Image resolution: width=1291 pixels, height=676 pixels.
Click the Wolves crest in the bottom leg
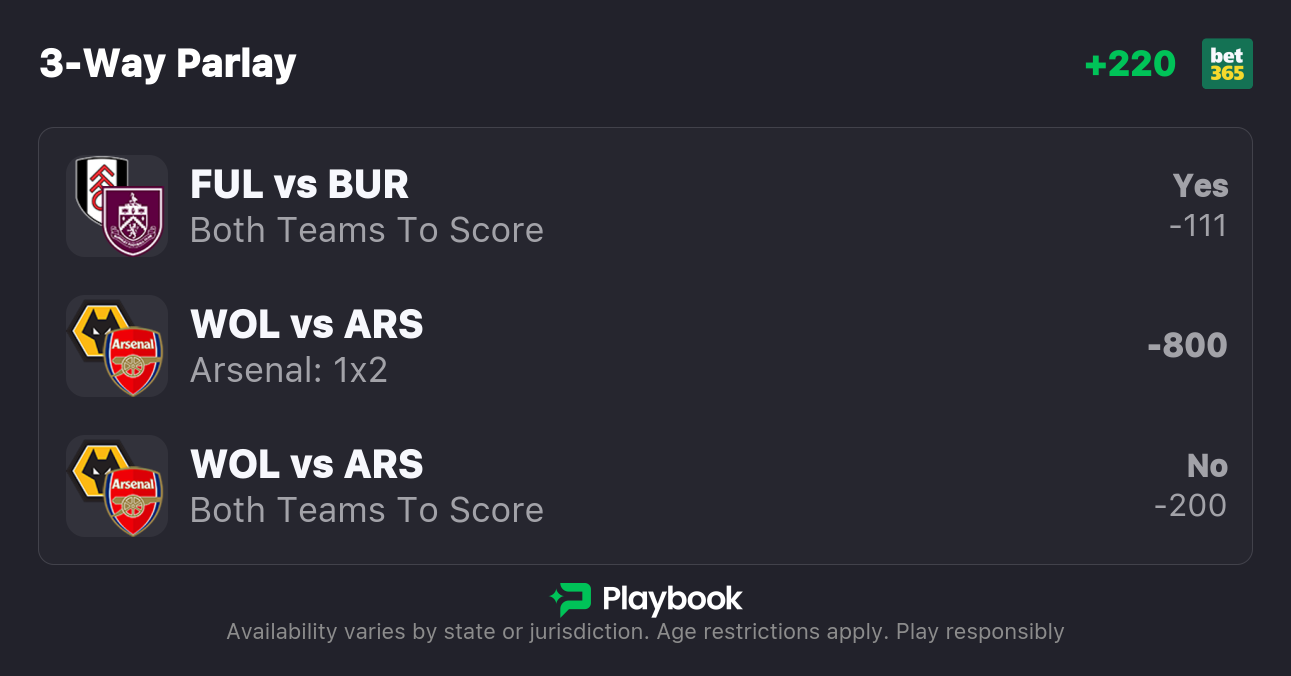[96, 466]
